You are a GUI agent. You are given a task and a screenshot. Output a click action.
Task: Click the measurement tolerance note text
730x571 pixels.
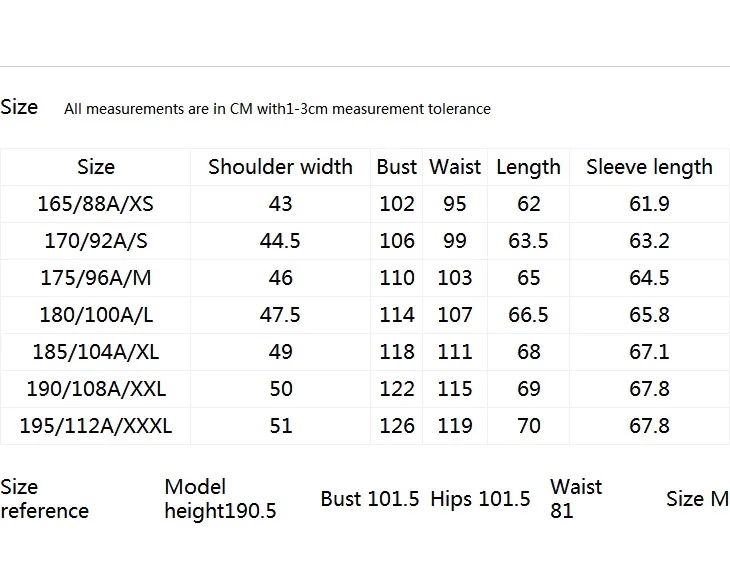(x=277, y=109)
